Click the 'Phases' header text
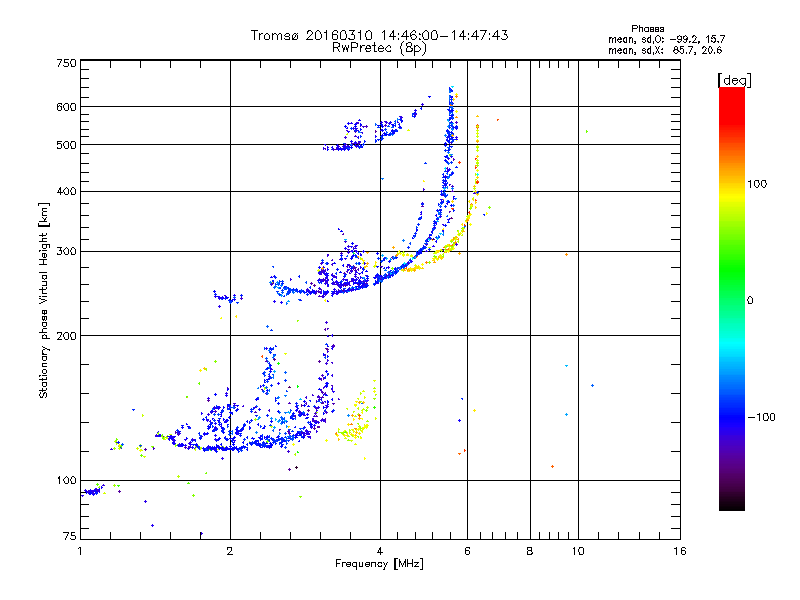The image size is (800, 600). click(x=647, y=29)
